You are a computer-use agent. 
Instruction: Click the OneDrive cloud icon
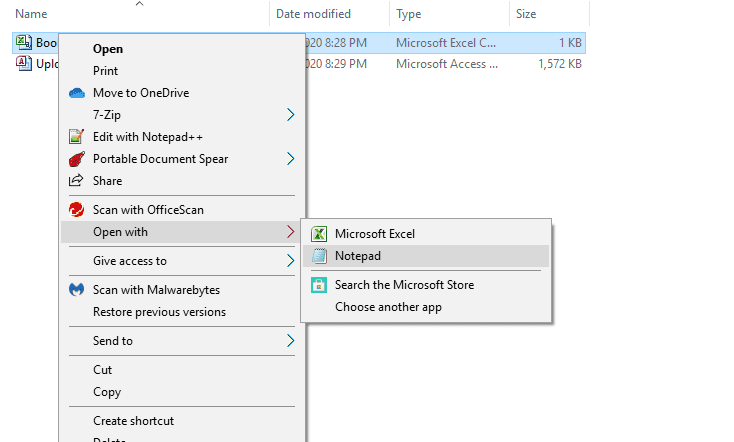pos(77,93)
